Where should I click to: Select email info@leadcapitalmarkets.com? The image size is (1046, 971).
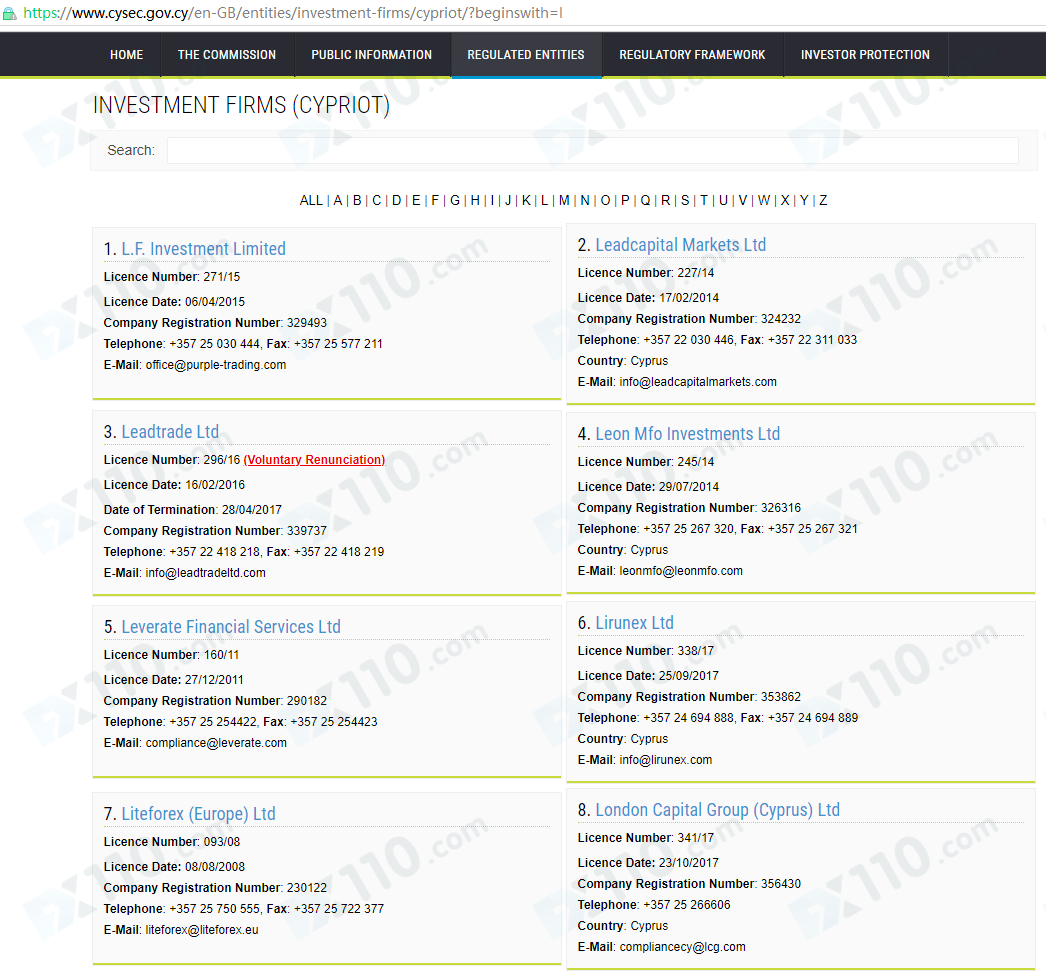pos(698,382)
